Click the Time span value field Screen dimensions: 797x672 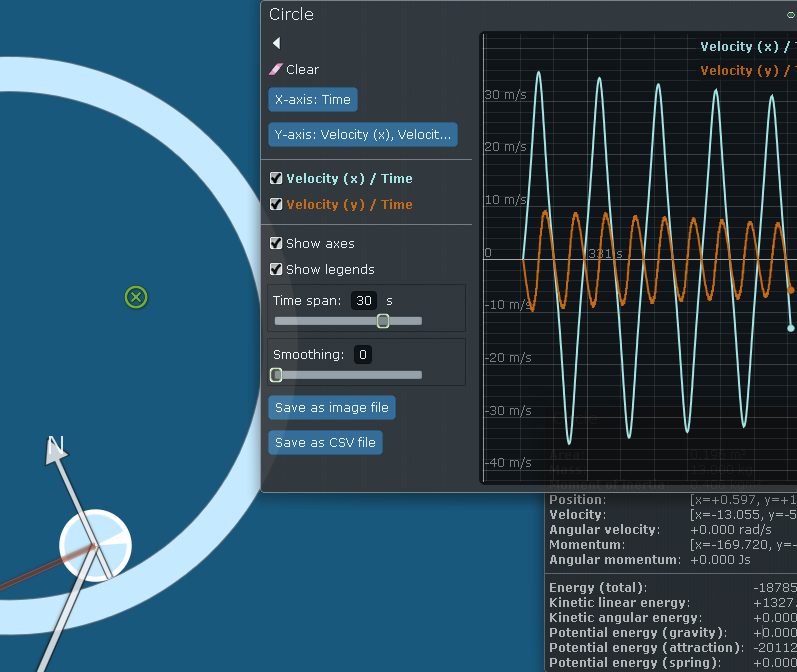pos(365,300)
